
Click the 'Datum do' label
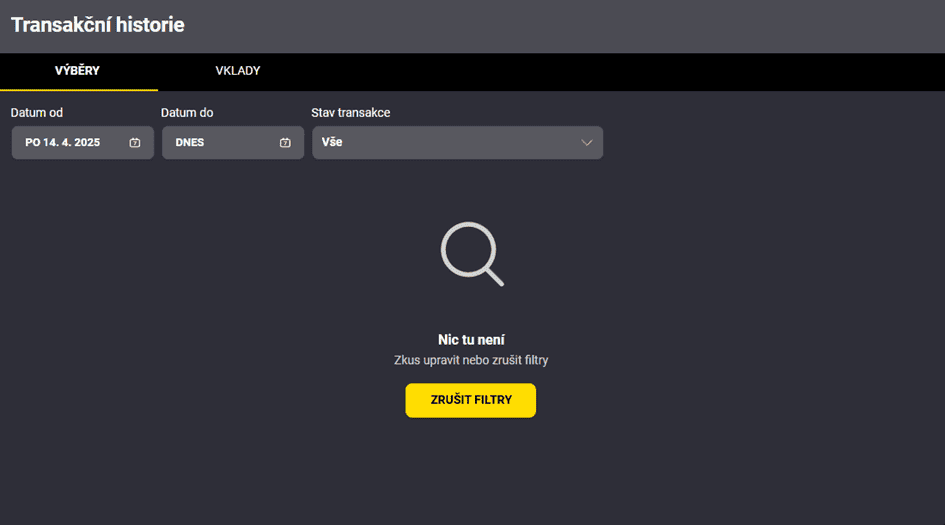pos(187,113)
